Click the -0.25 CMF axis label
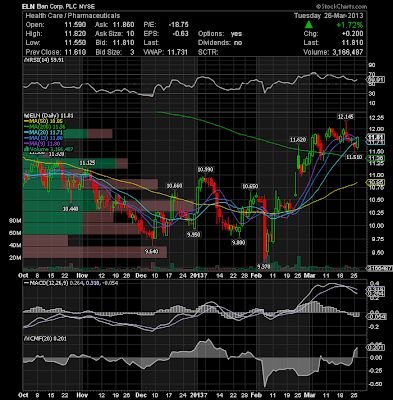 coord(376,371)
